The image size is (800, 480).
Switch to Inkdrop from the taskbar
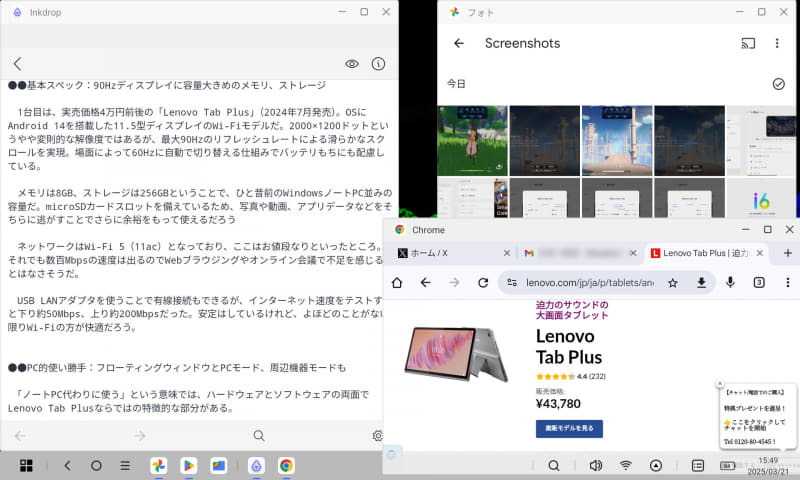(256, 465)
